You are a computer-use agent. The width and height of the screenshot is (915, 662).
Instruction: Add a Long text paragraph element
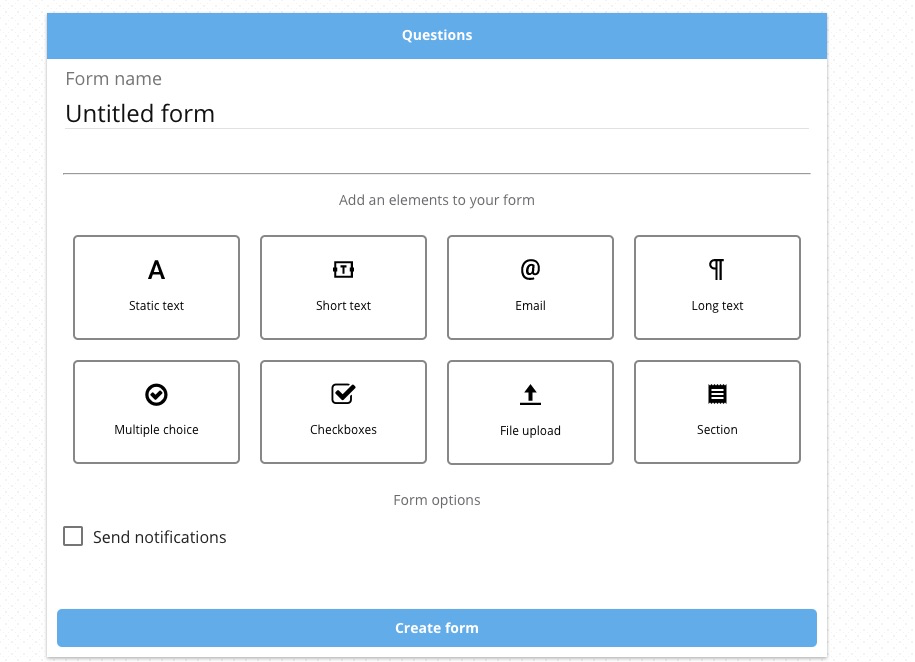coord(717,287)
